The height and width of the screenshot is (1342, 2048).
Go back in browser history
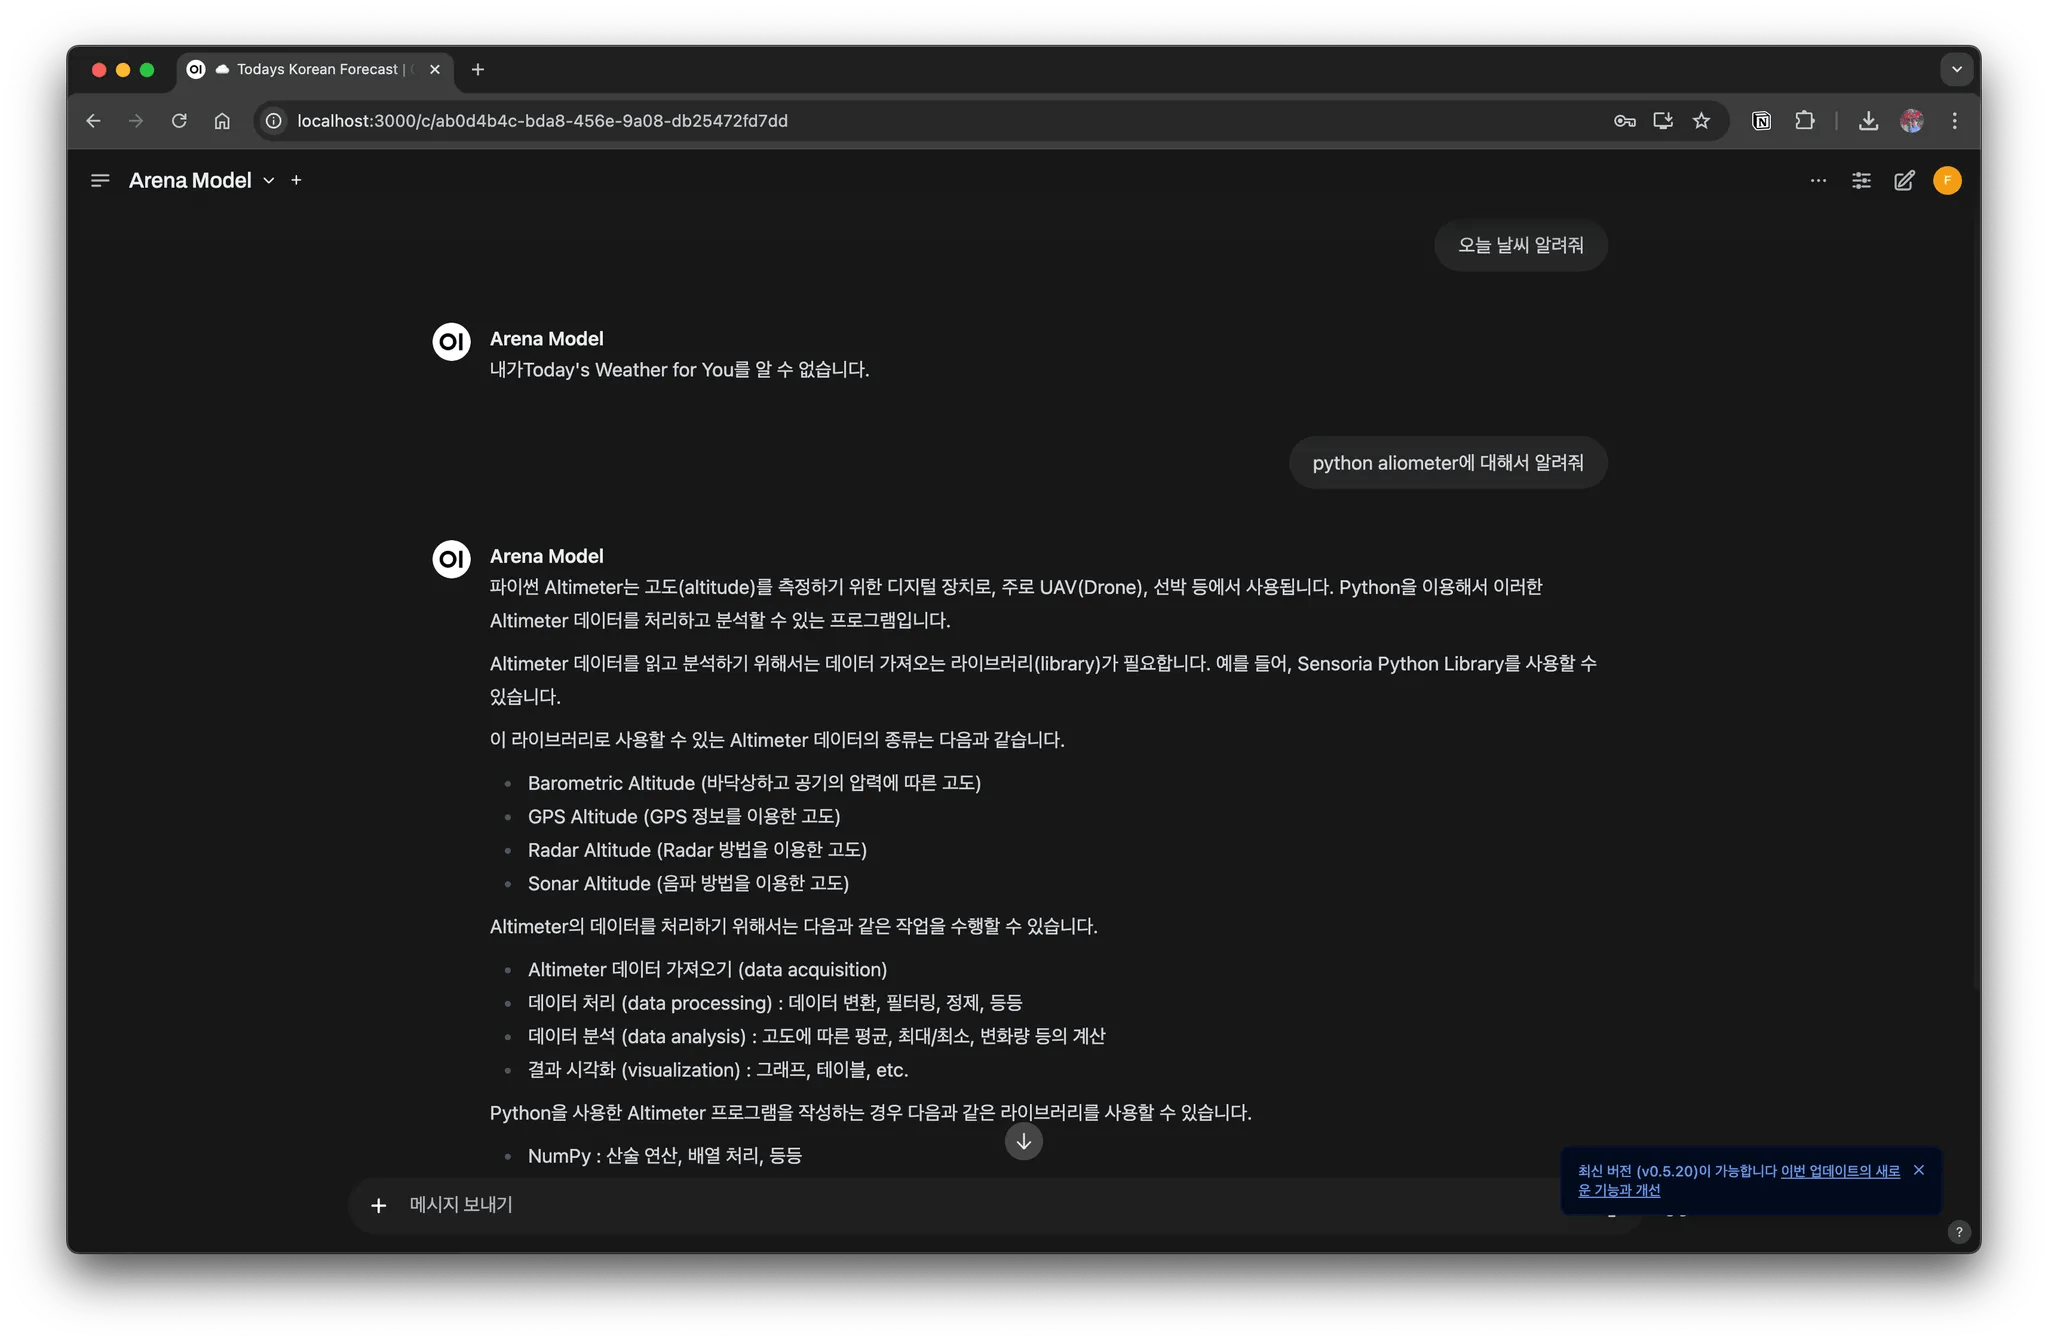click(x=93, y=121)
